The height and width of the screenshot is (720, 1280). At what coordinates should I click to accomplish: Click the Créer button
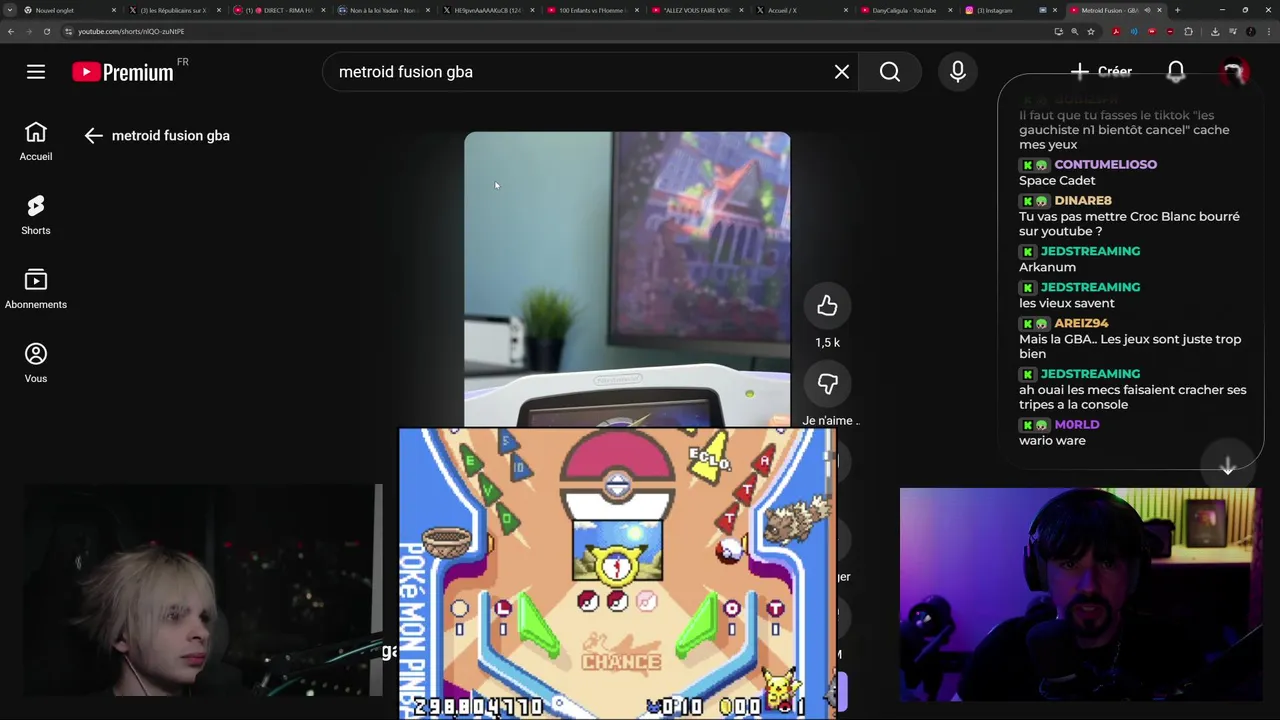point(1101,72)
